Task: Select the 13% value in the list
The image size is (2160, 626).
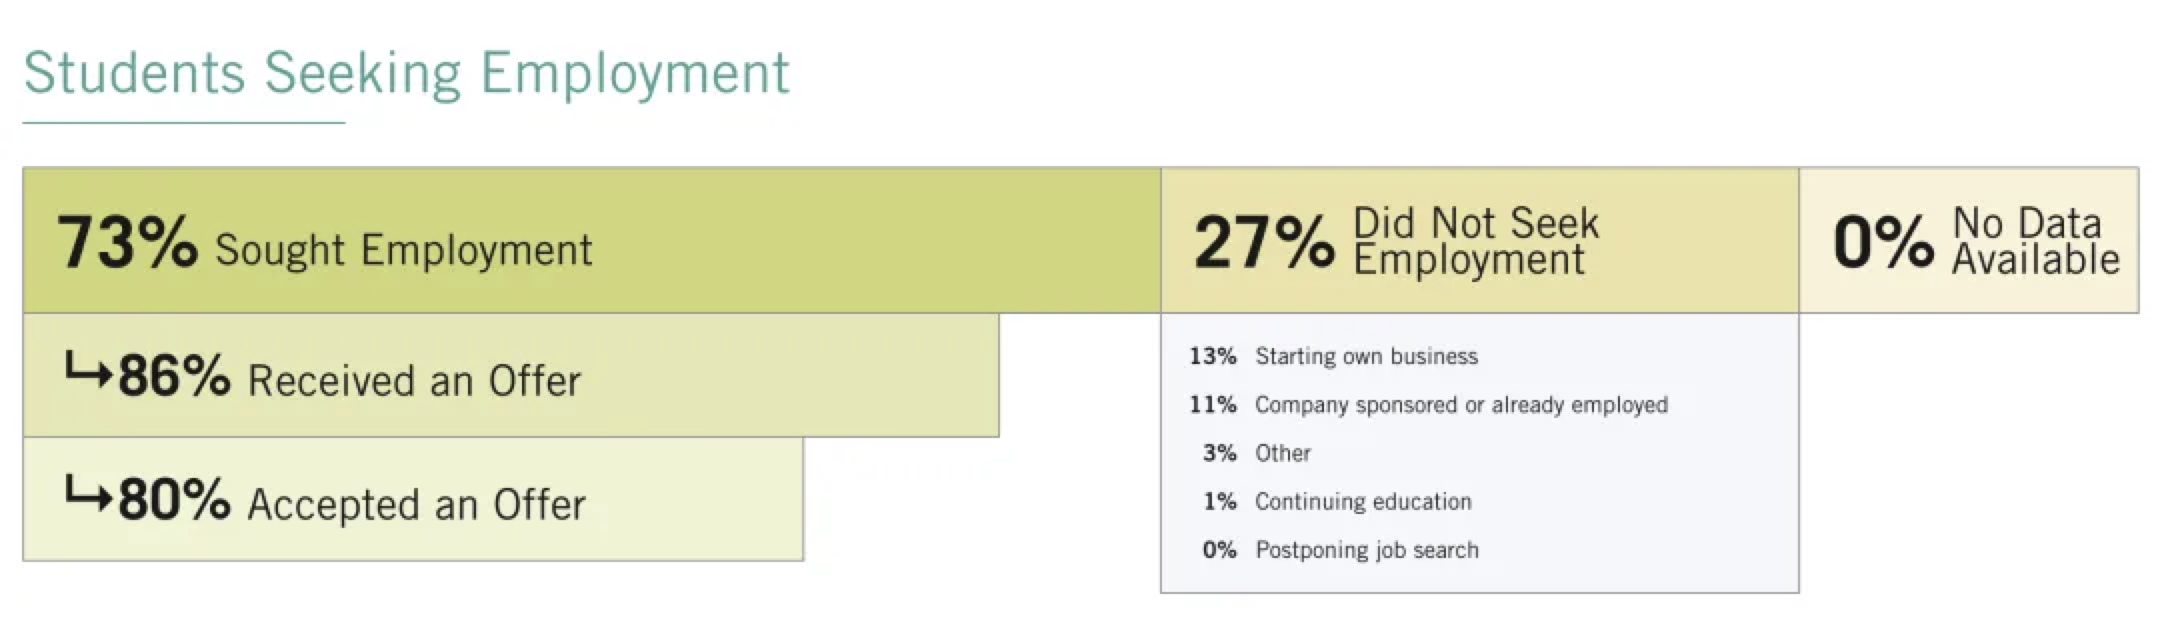Action: pos(1212,356)
